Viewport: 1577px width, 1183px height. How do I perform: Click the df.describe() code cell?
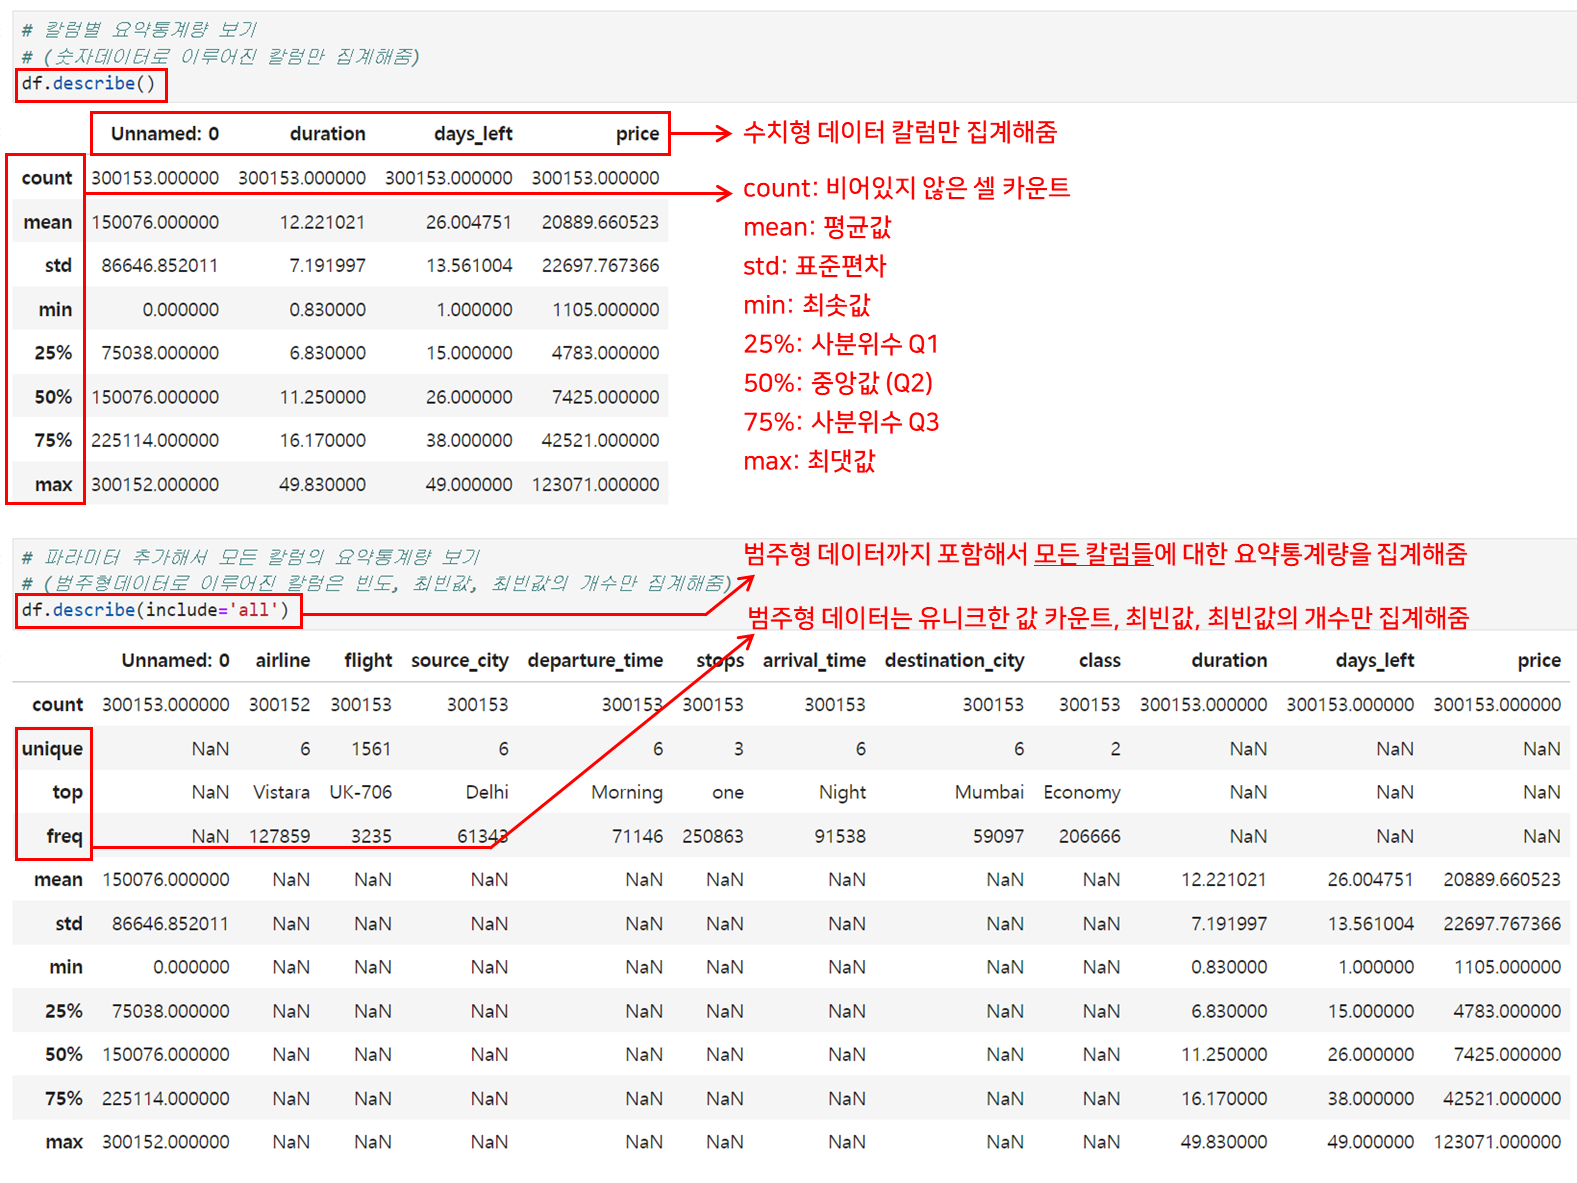point(89,84)
